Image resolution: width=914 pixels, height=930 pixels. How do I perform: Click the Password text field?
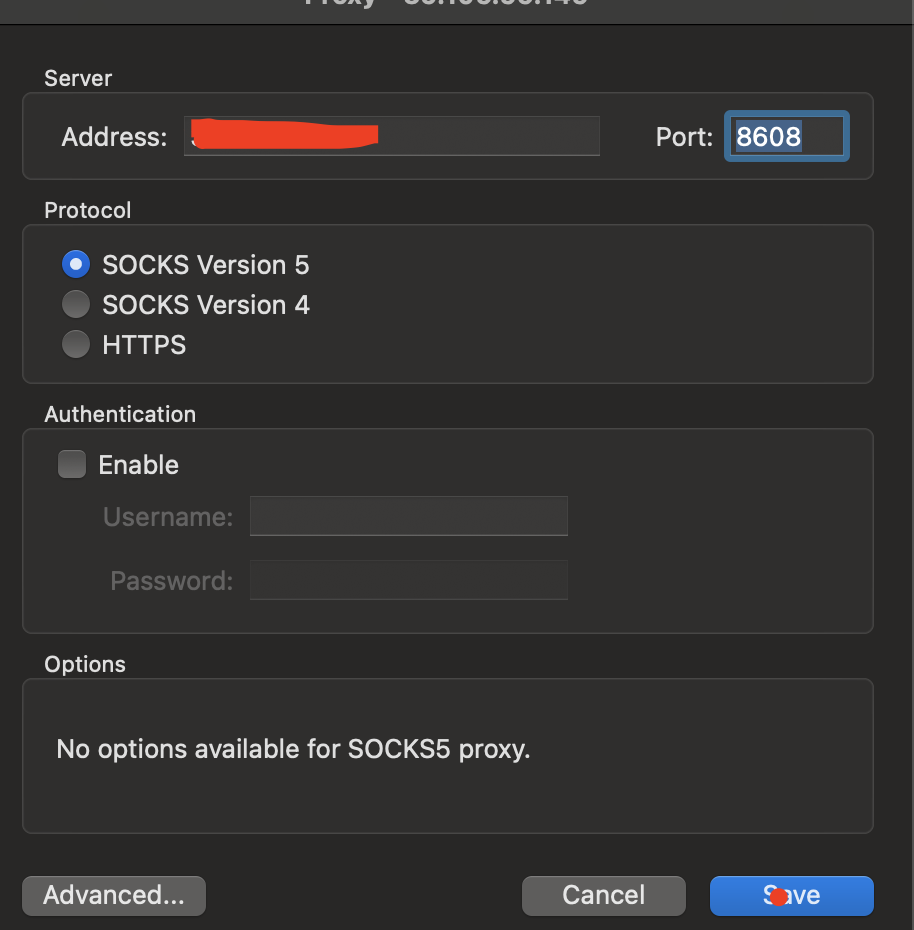click(408, 580)
